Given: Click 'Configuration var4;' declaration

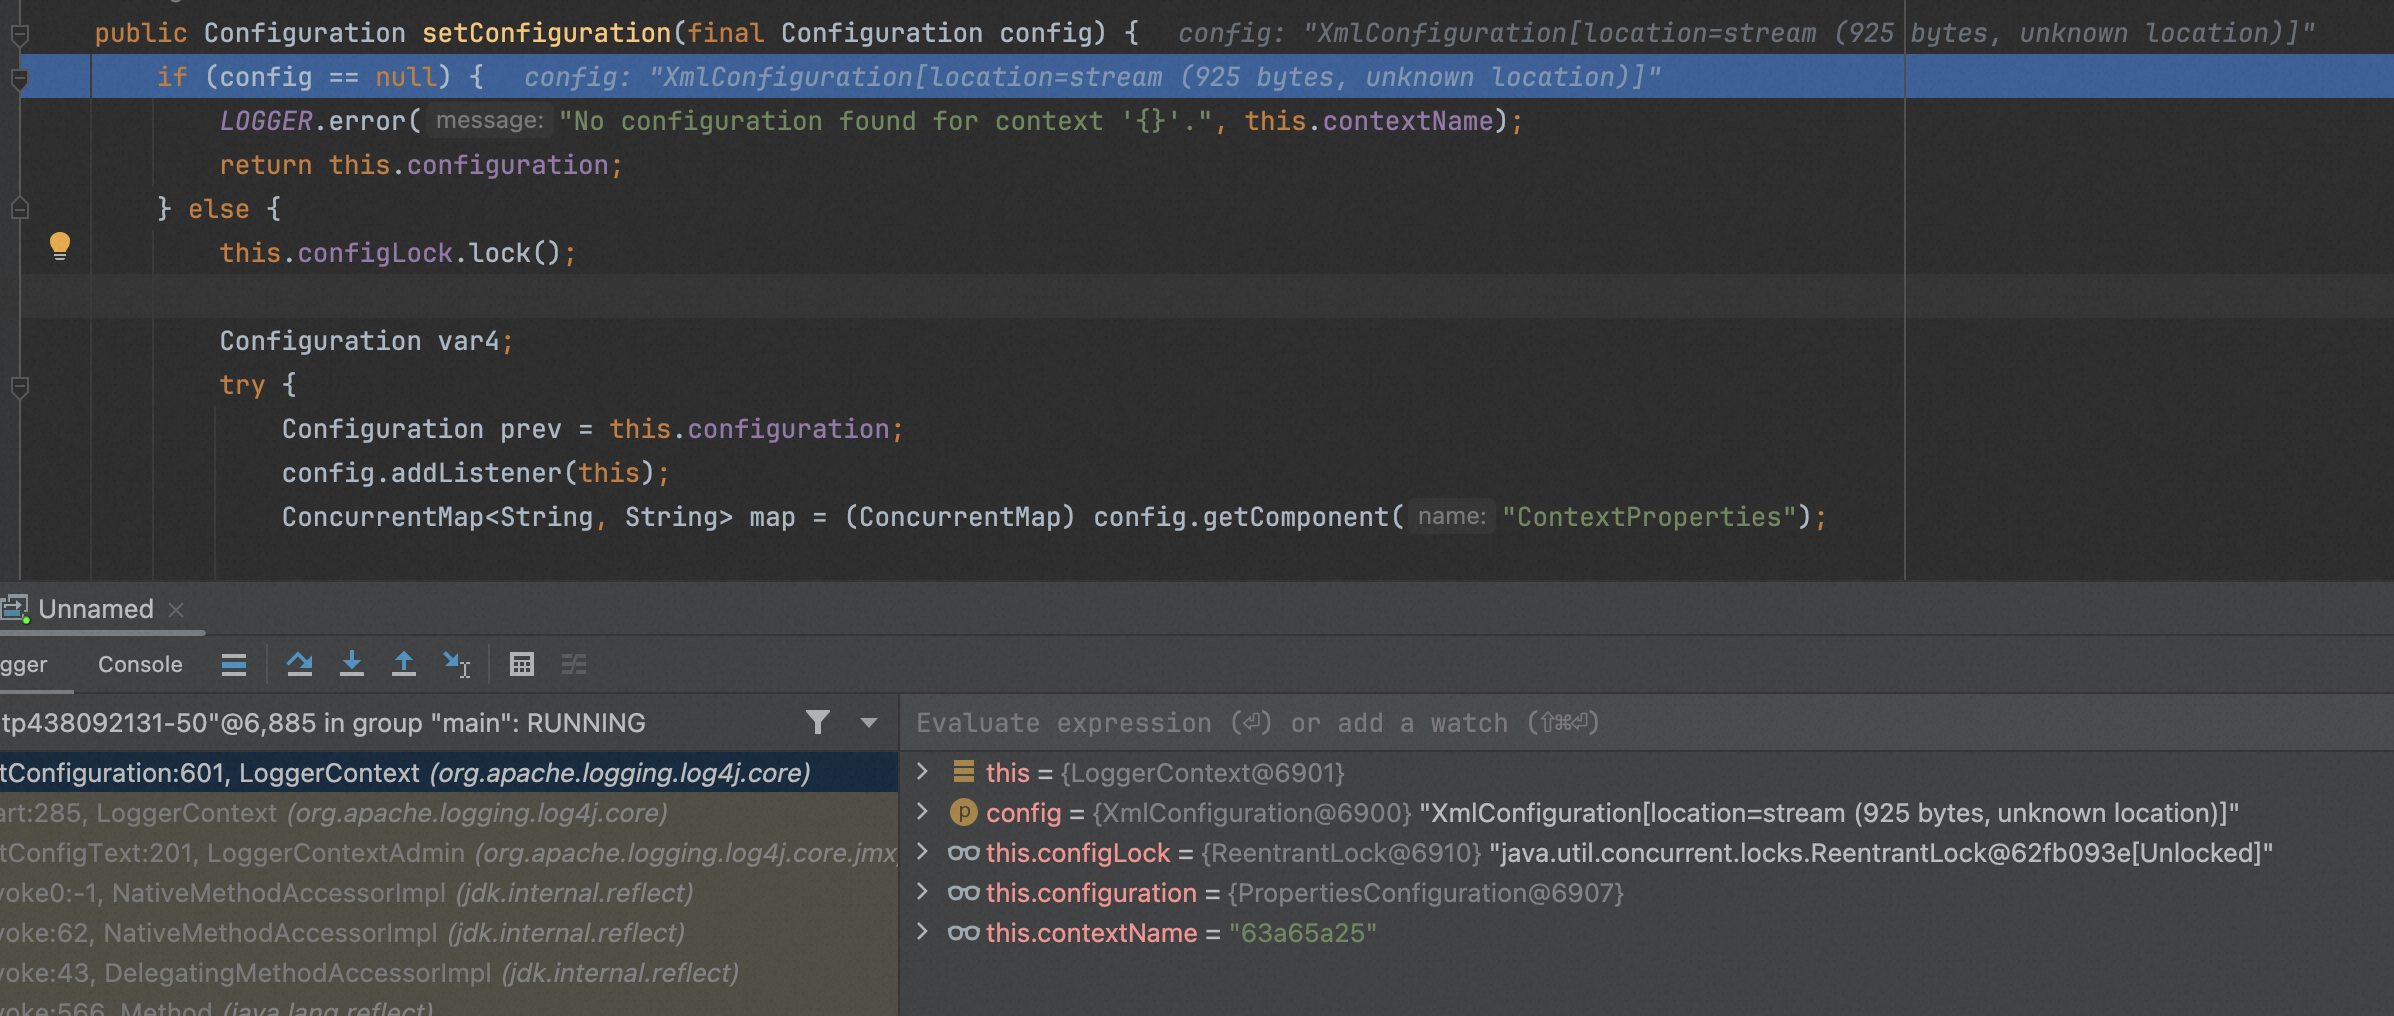Looking at the screenshot, I should (367, 341).
